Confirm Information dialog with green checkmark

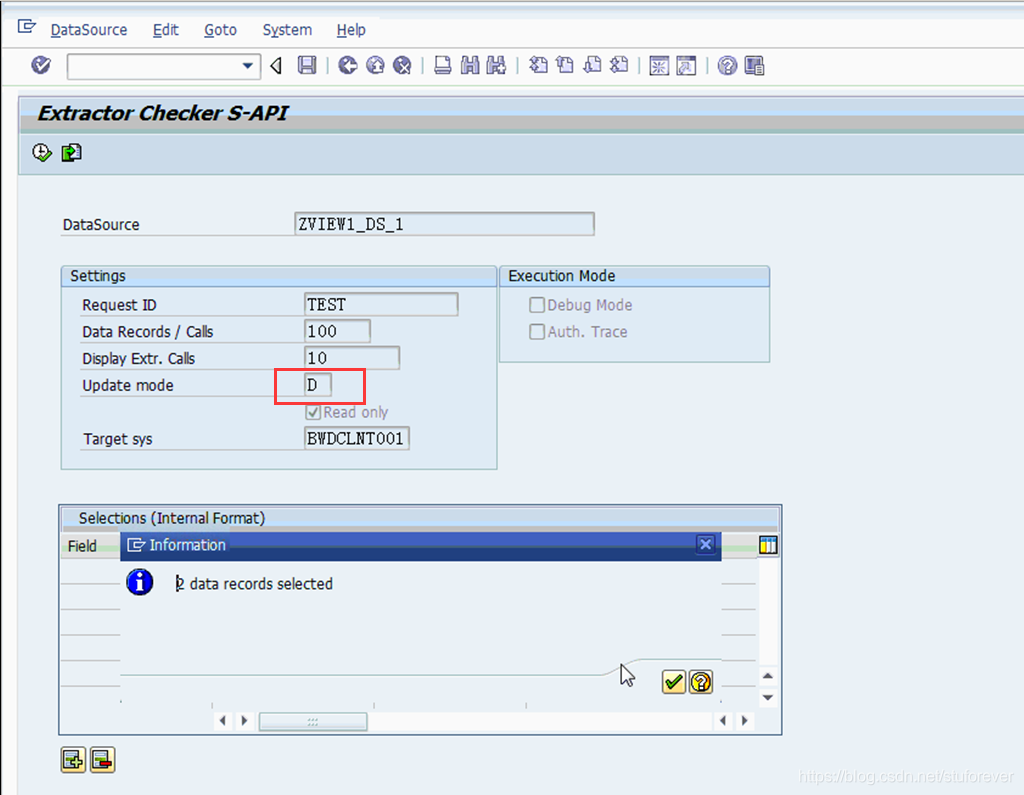pos(673,682)
